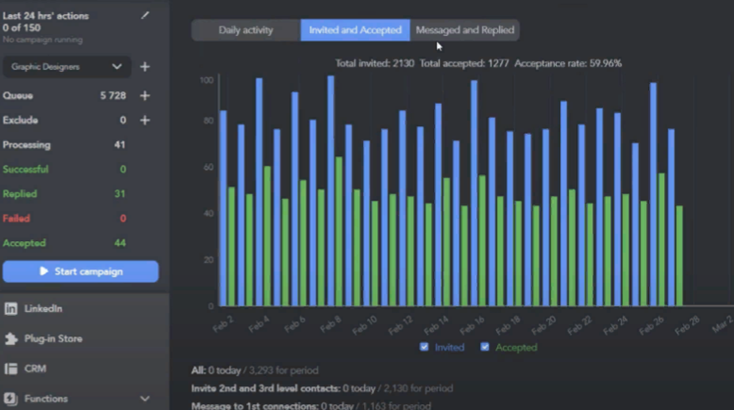Open the Plug-in Store menu item

[x=53, y=338]
